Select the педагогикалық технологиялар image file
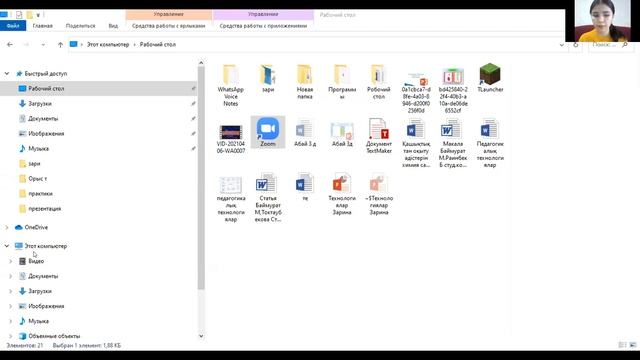The image size is (640, 360). click(231, 199)
